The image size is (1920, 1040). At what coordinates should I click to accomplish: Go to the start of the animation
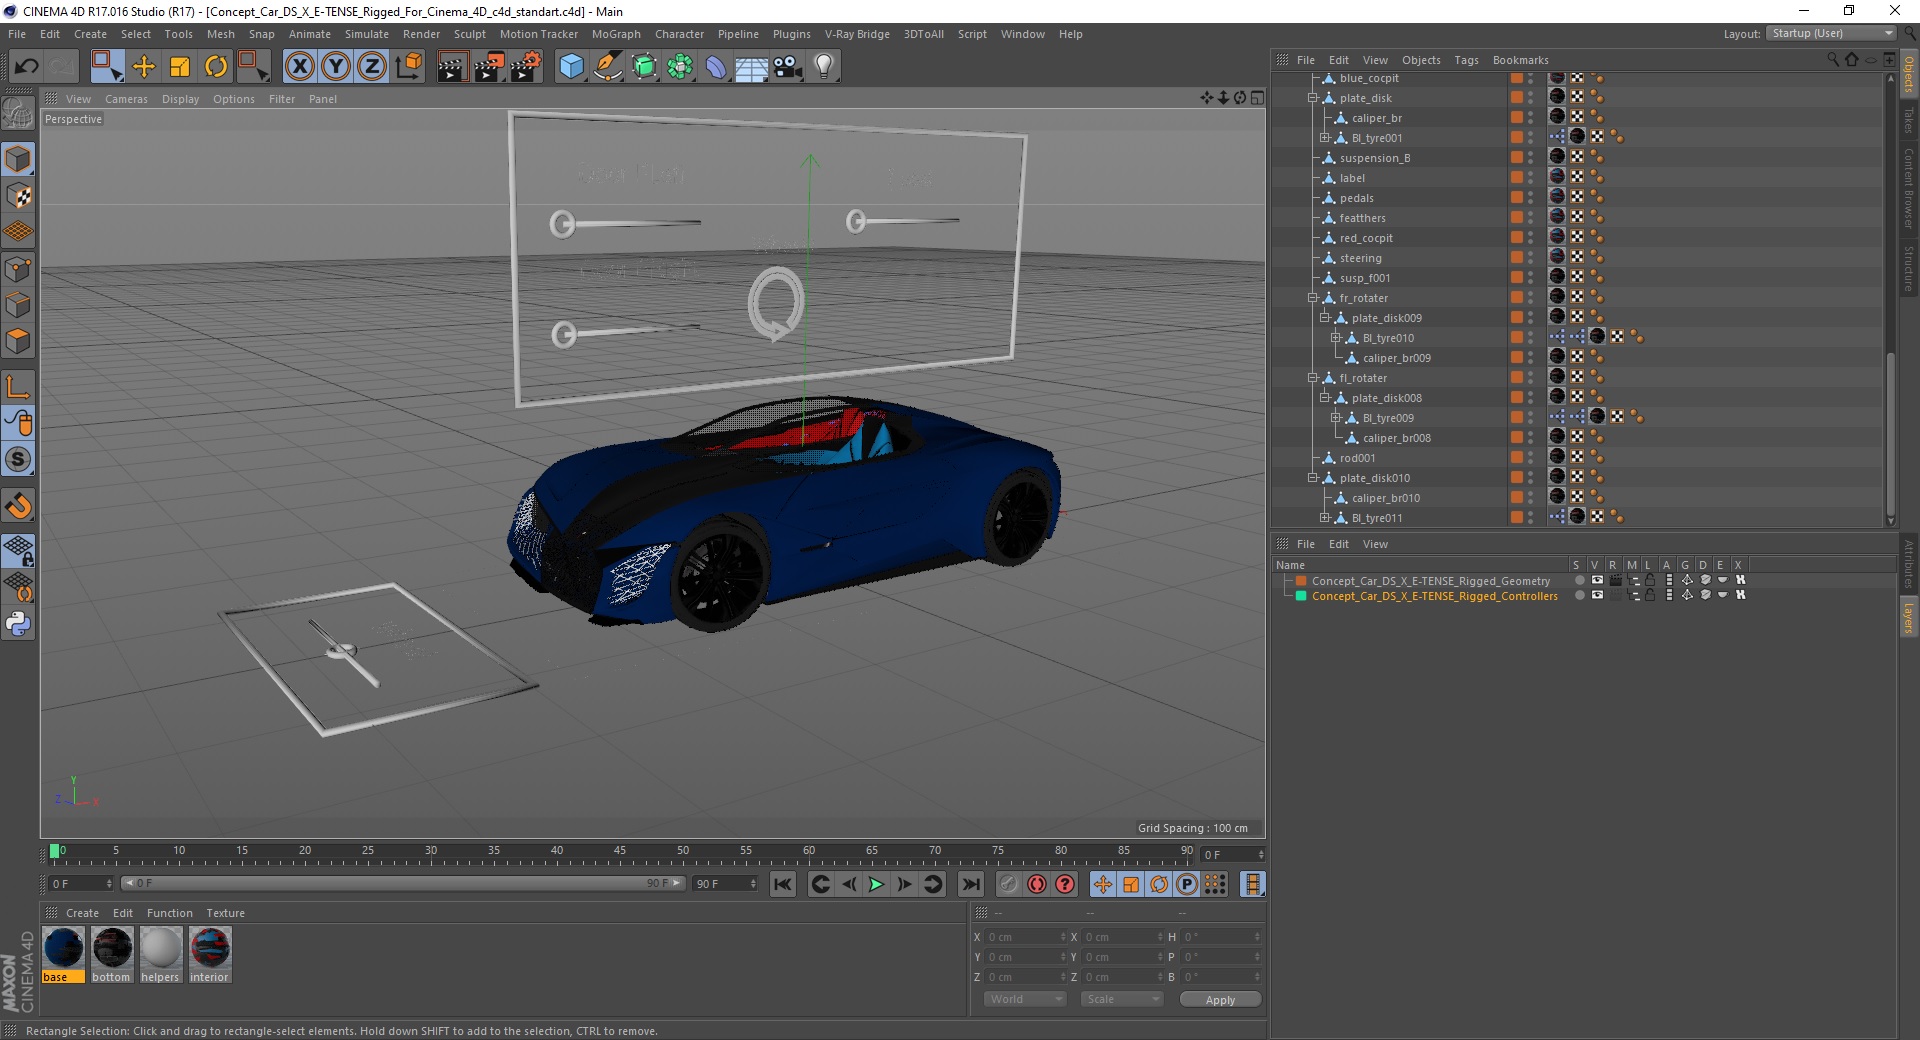pos(783,884)
